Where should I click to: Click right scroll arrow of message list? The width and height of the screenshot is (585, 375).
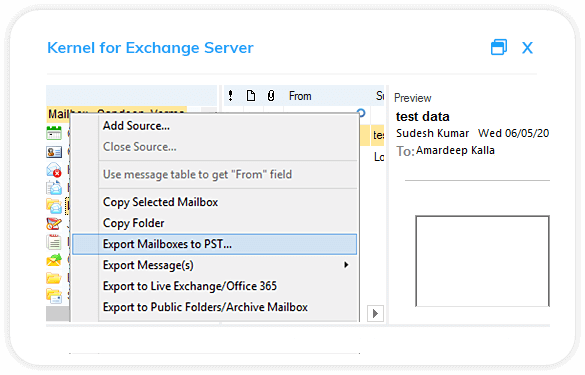click(375, 313)
